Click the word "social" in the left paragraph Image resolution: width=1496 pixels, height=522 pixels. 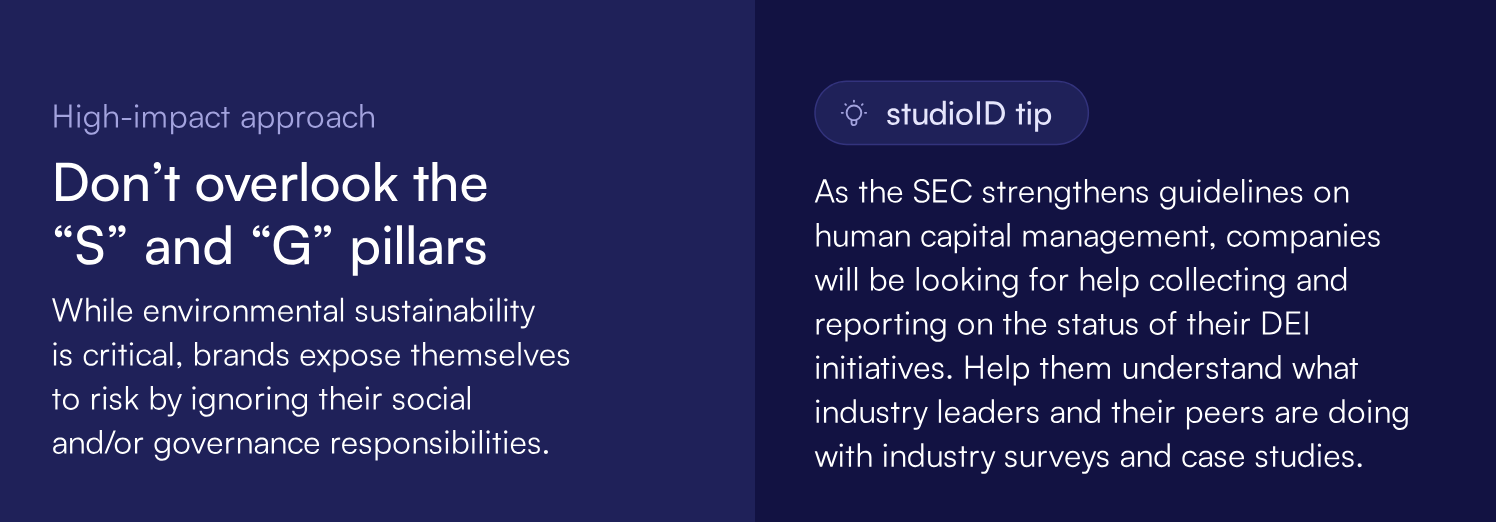(x=430, y=399)
